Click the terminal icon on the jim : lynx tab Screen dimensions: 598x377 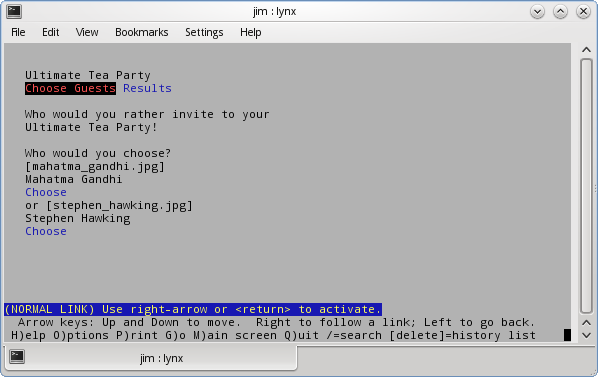point(17,357)
